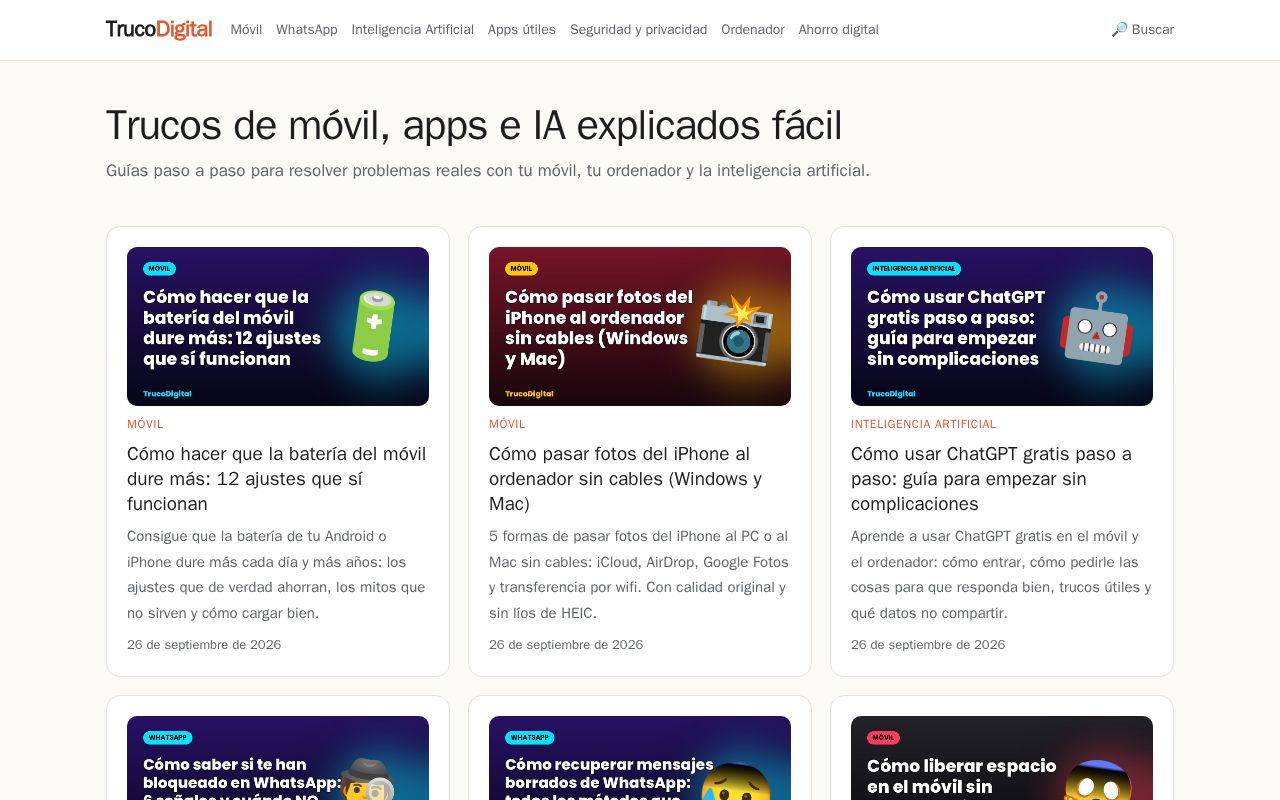Open the battery tips article thumbnail
1280x800 pixels.
[x=278, y=326]
